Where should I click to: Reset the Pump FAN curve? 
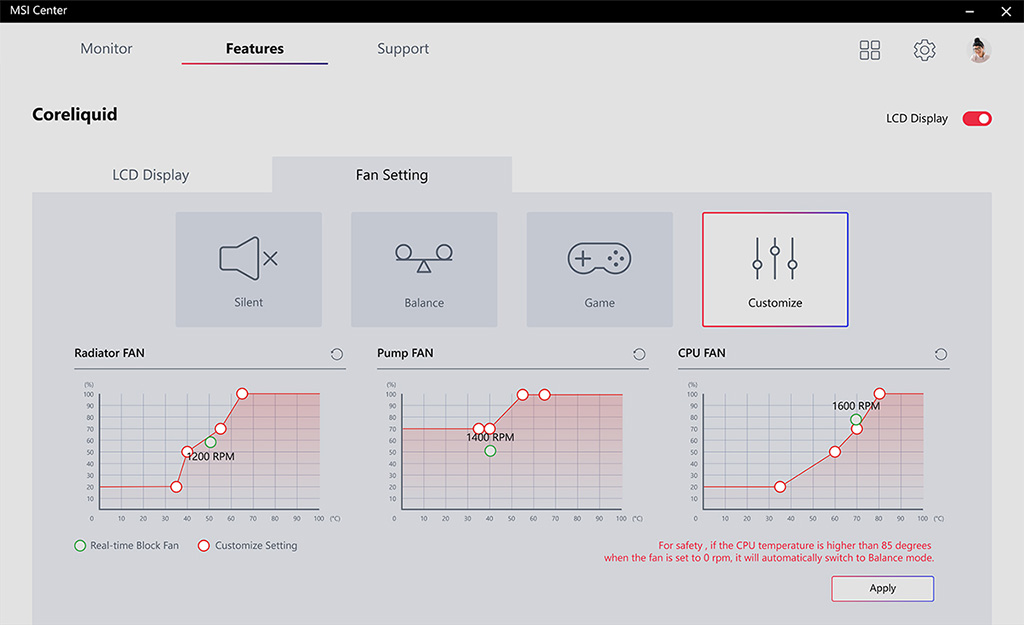click(639, 354)
